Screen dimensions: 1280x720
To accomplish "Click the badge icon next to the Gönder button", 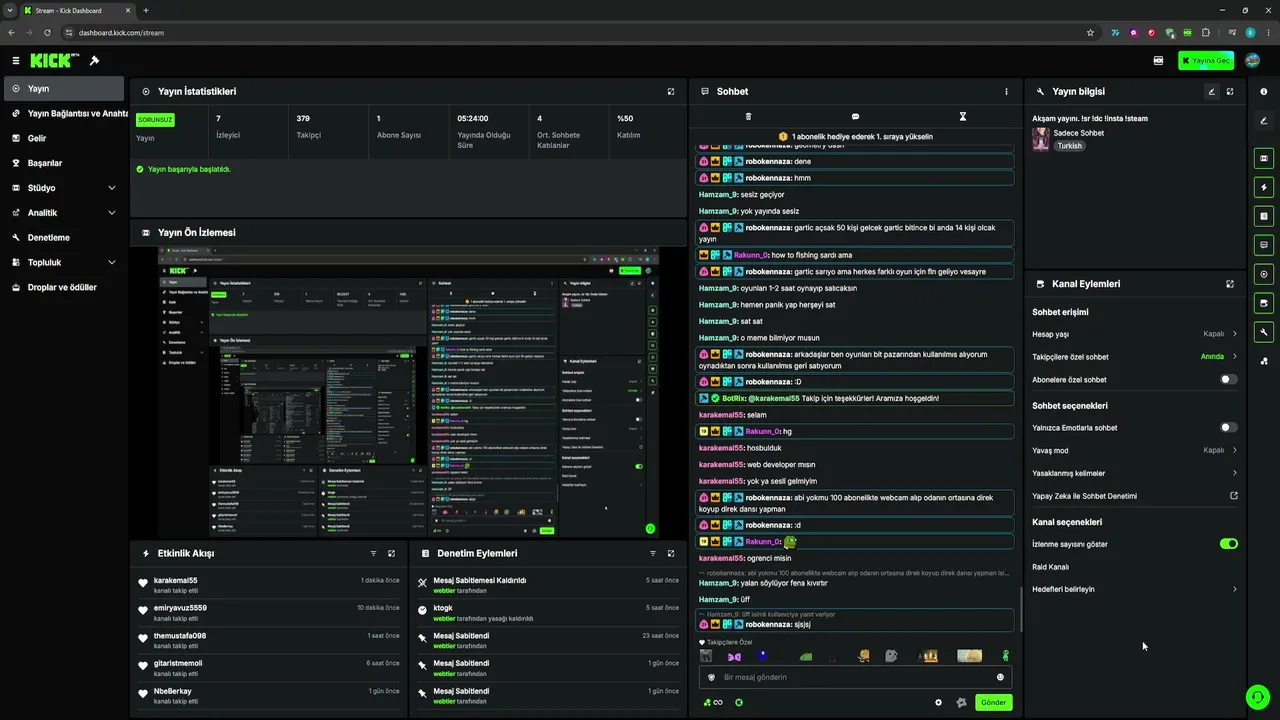I will tap(961, 703).
